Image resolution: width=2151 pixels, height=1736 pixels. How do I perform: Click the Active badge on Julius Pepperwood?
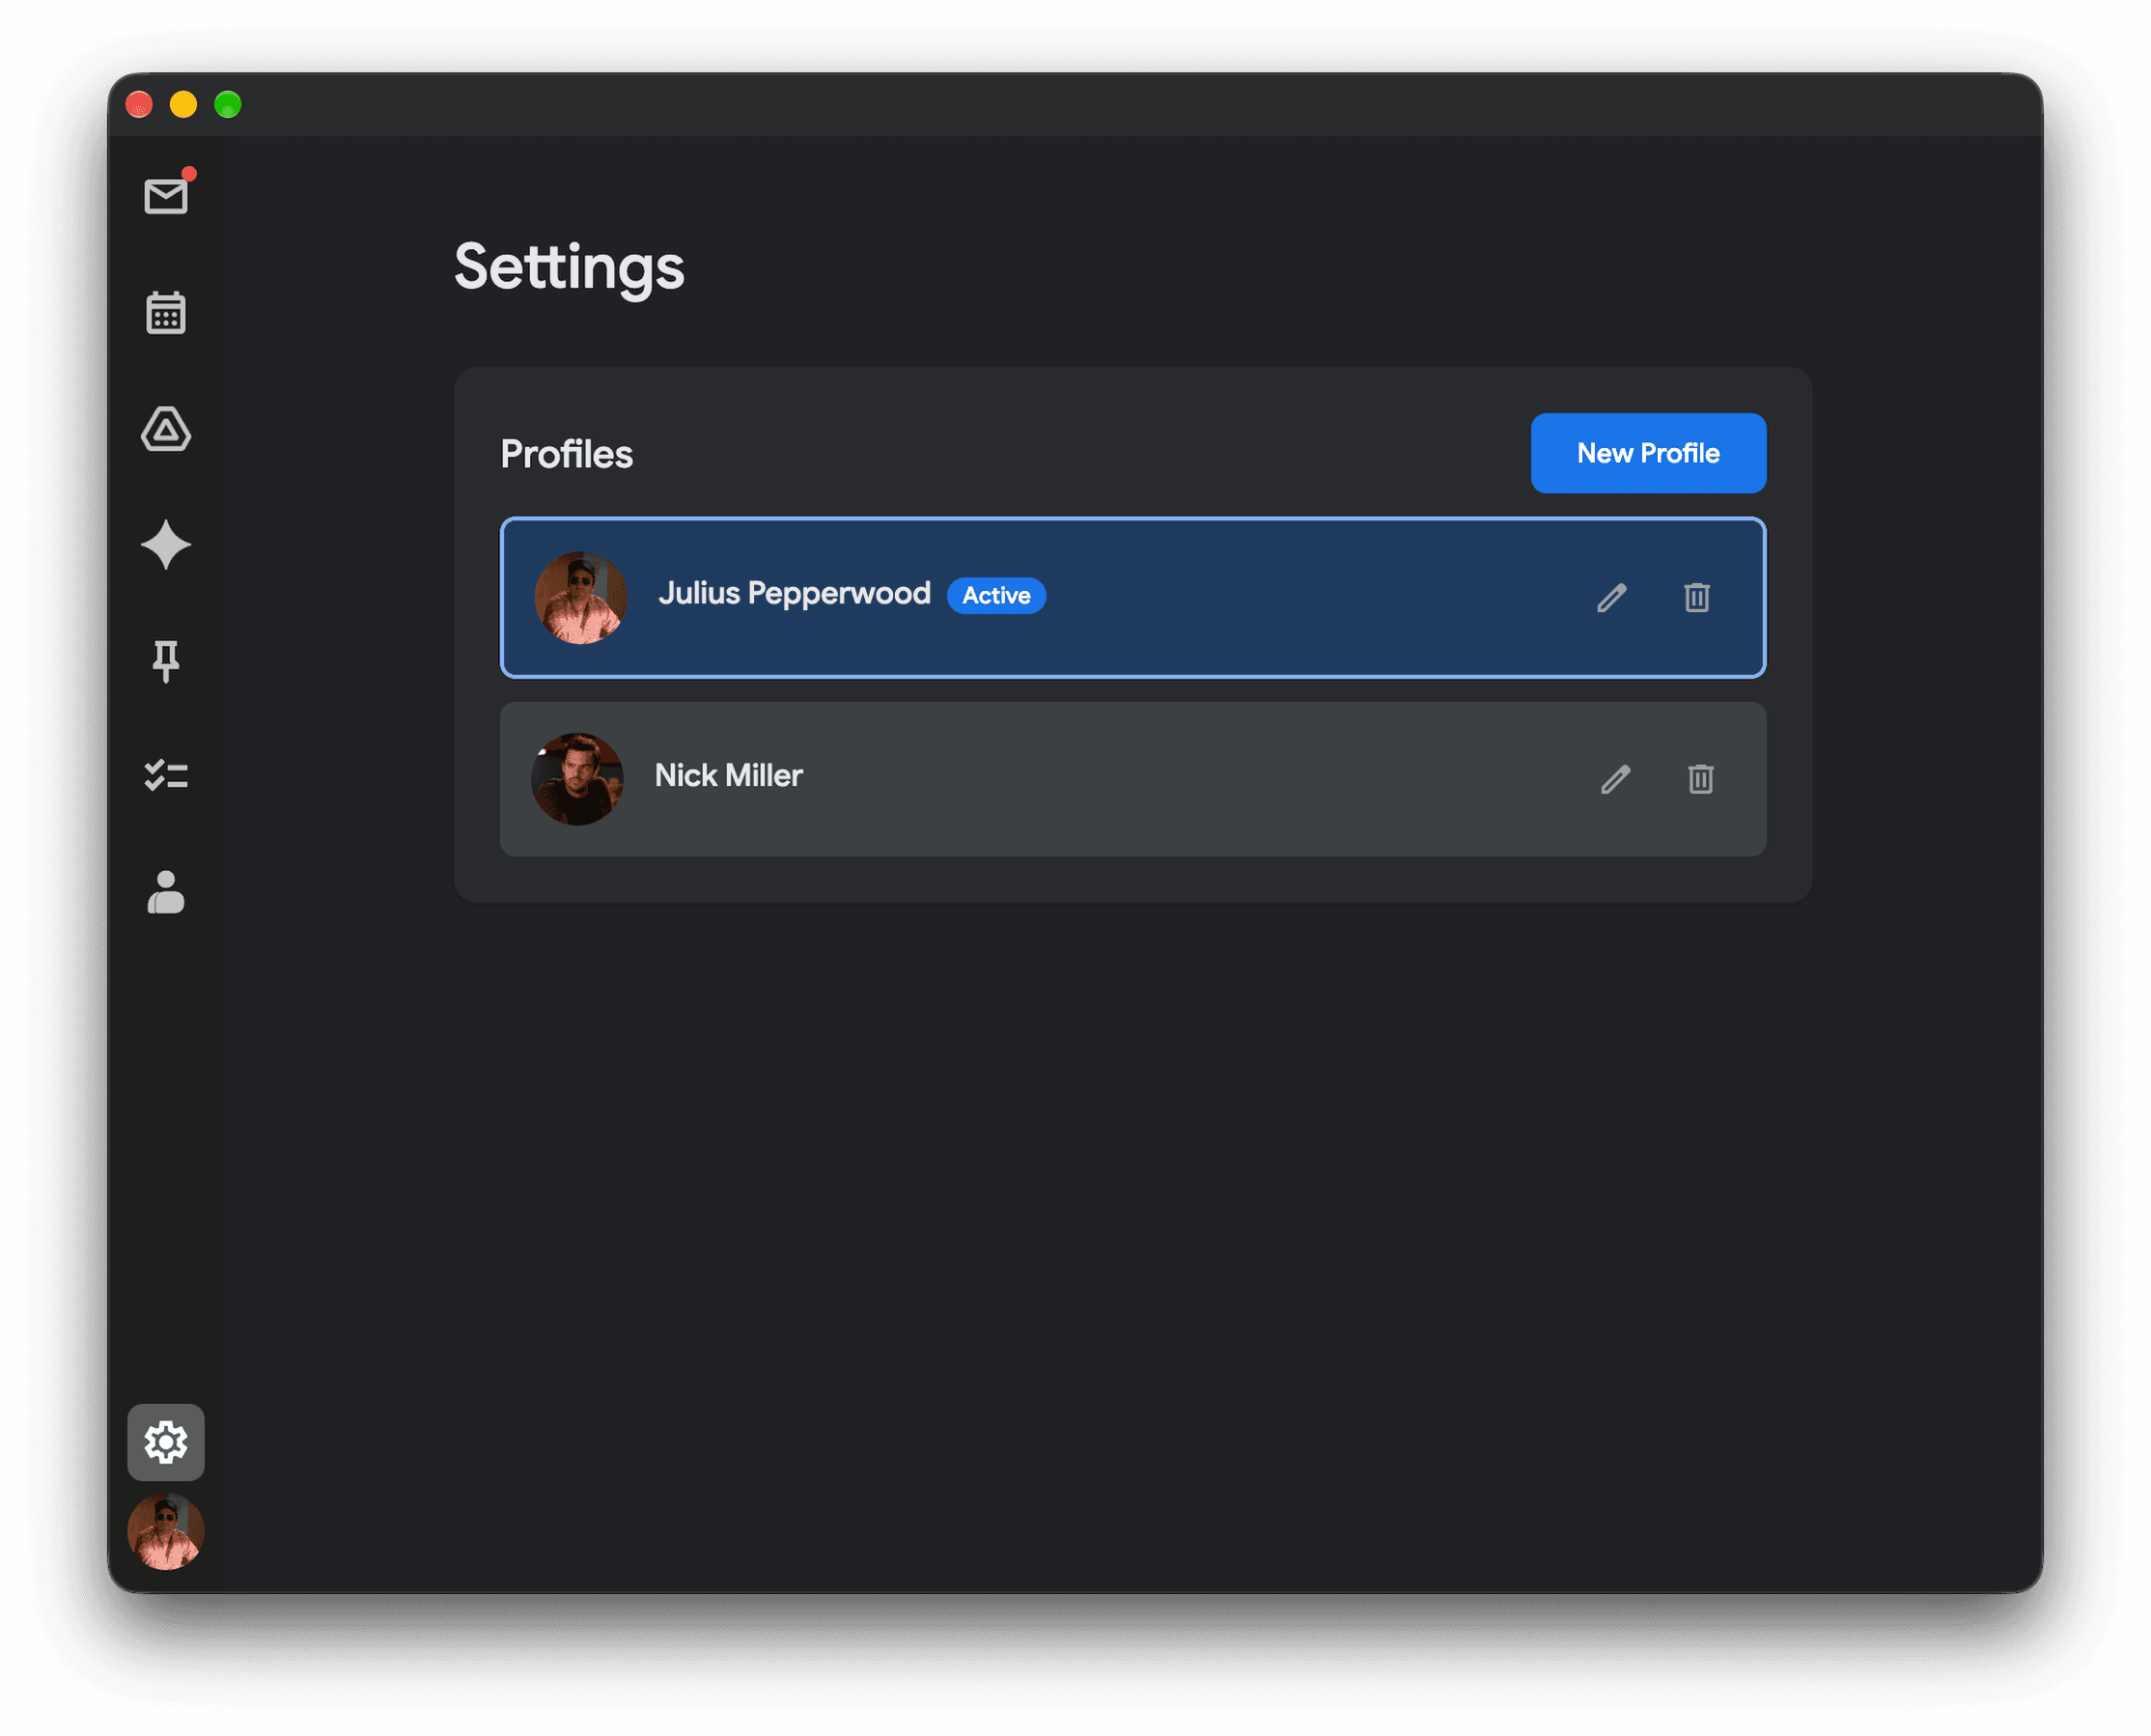[x=996, y=596]
